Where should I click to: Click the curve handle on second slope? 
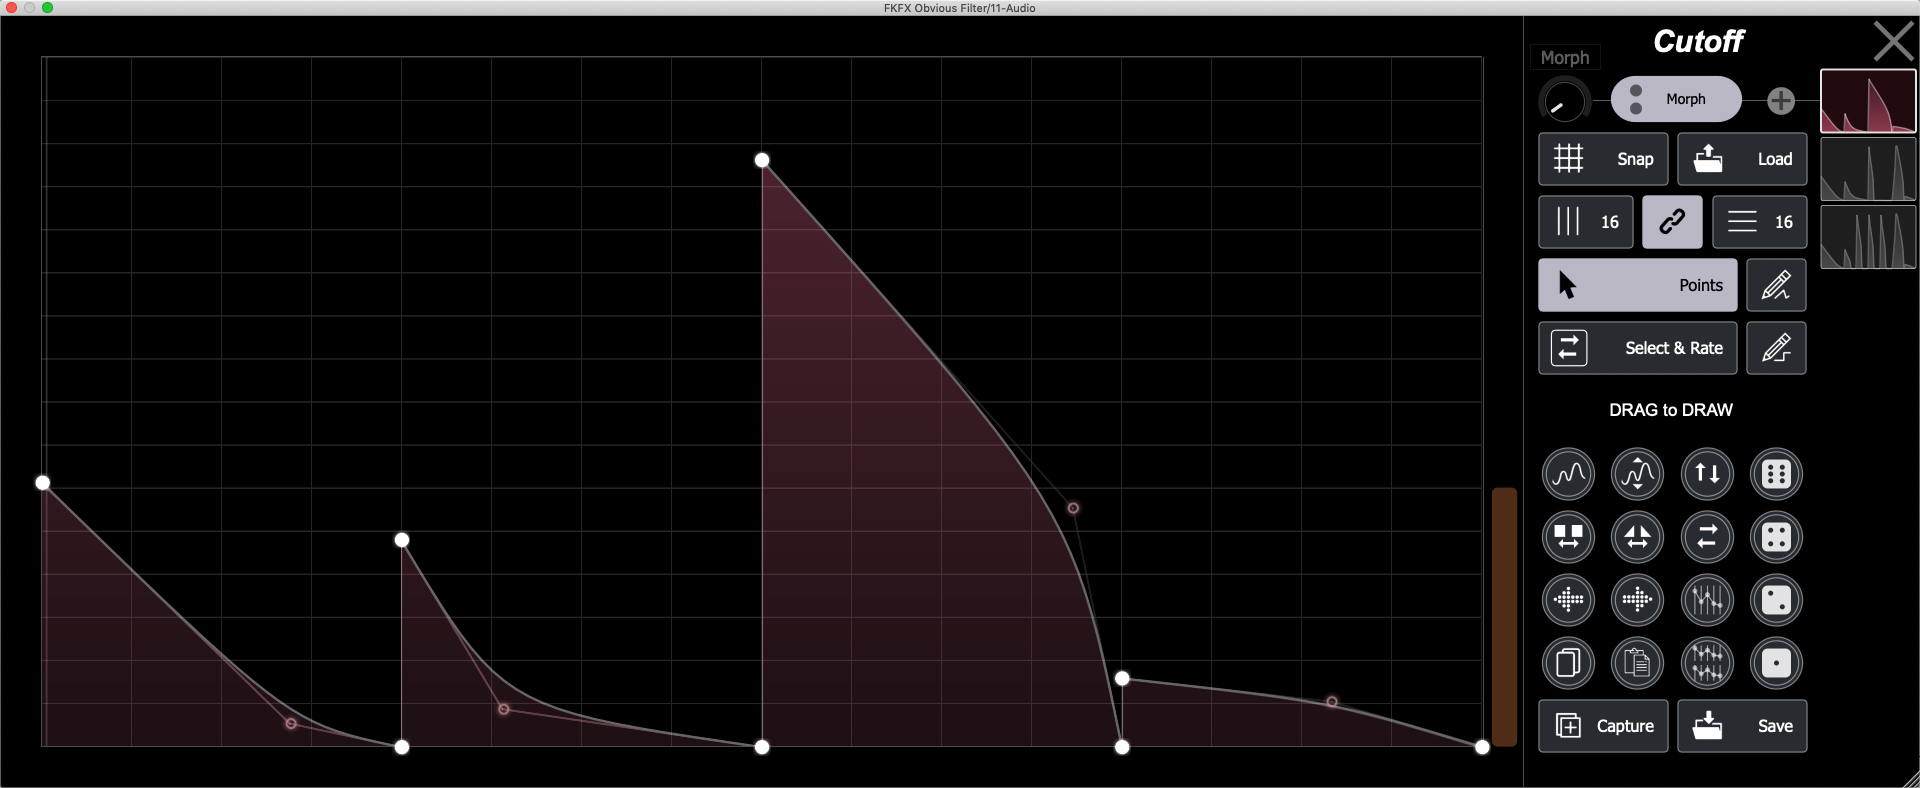pyautogui.click(x=504, y=709)
